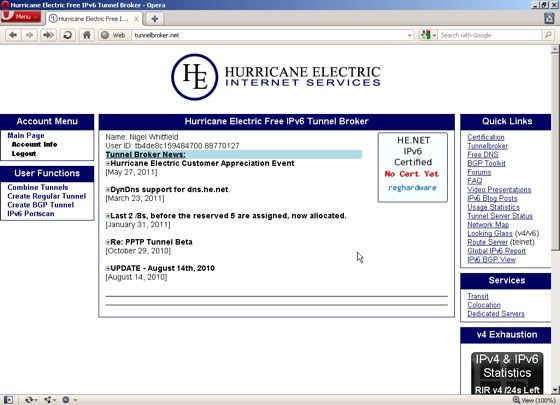Open Route Server link
Viewport: 560px width, 405px height.
(x=487, y=242)
